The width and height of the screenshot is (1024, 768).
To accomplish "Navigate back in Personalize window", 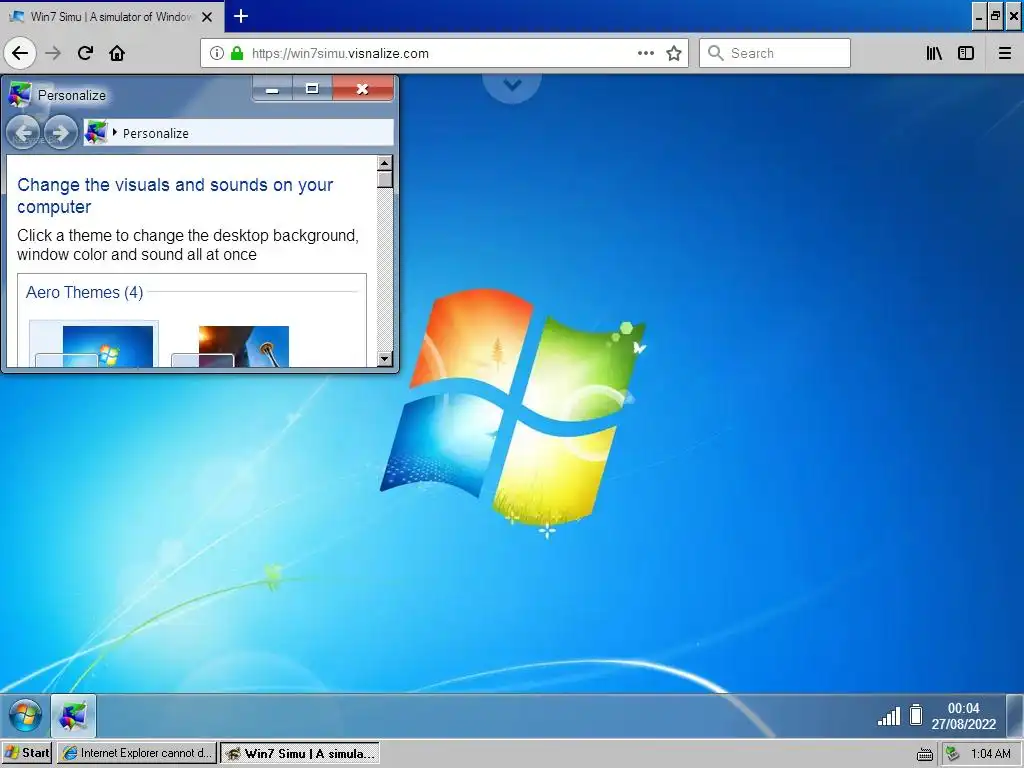I will tap(23, 133).
